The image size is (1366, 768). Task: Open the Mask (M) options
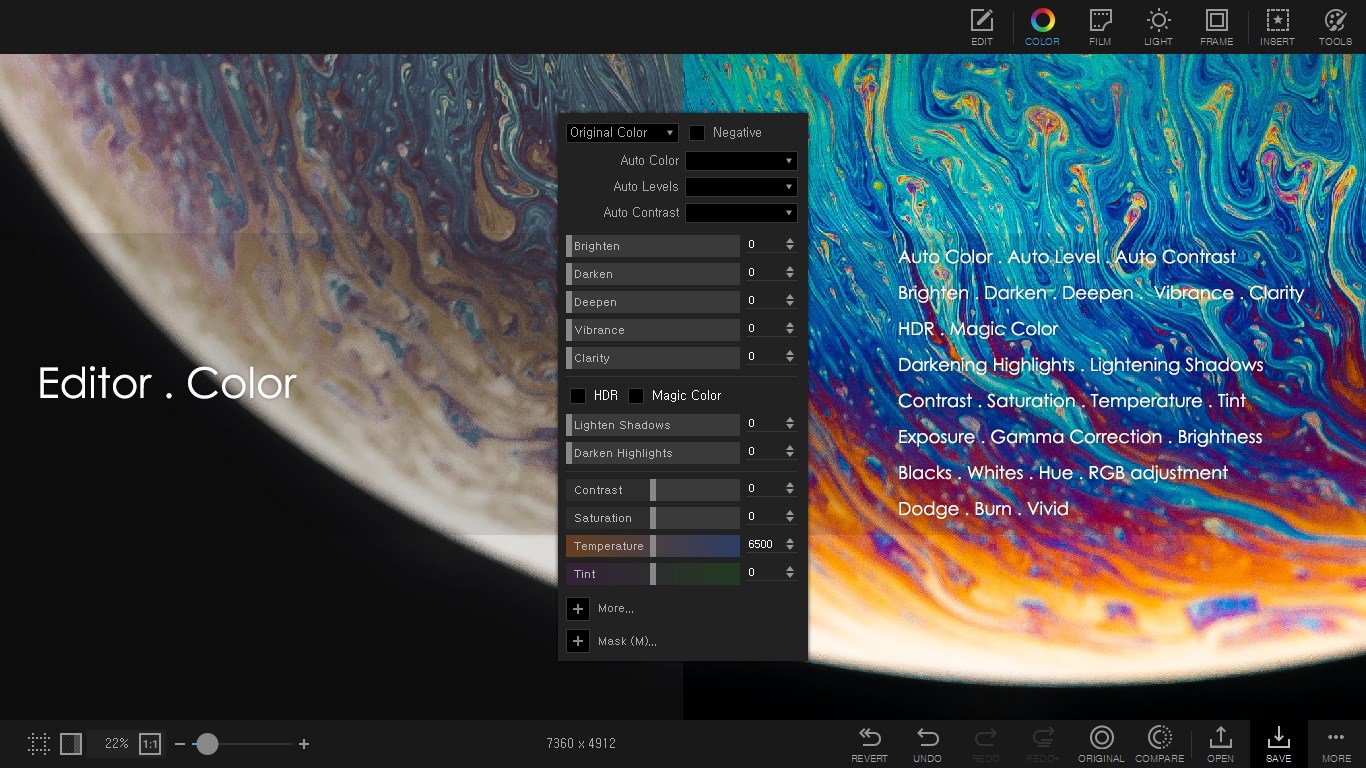[578, 641]
